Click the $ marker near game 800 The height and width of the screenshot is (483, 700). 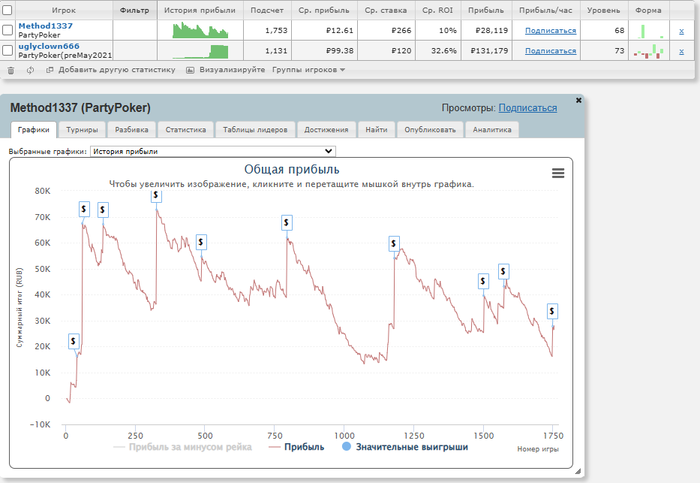(287, 223)
